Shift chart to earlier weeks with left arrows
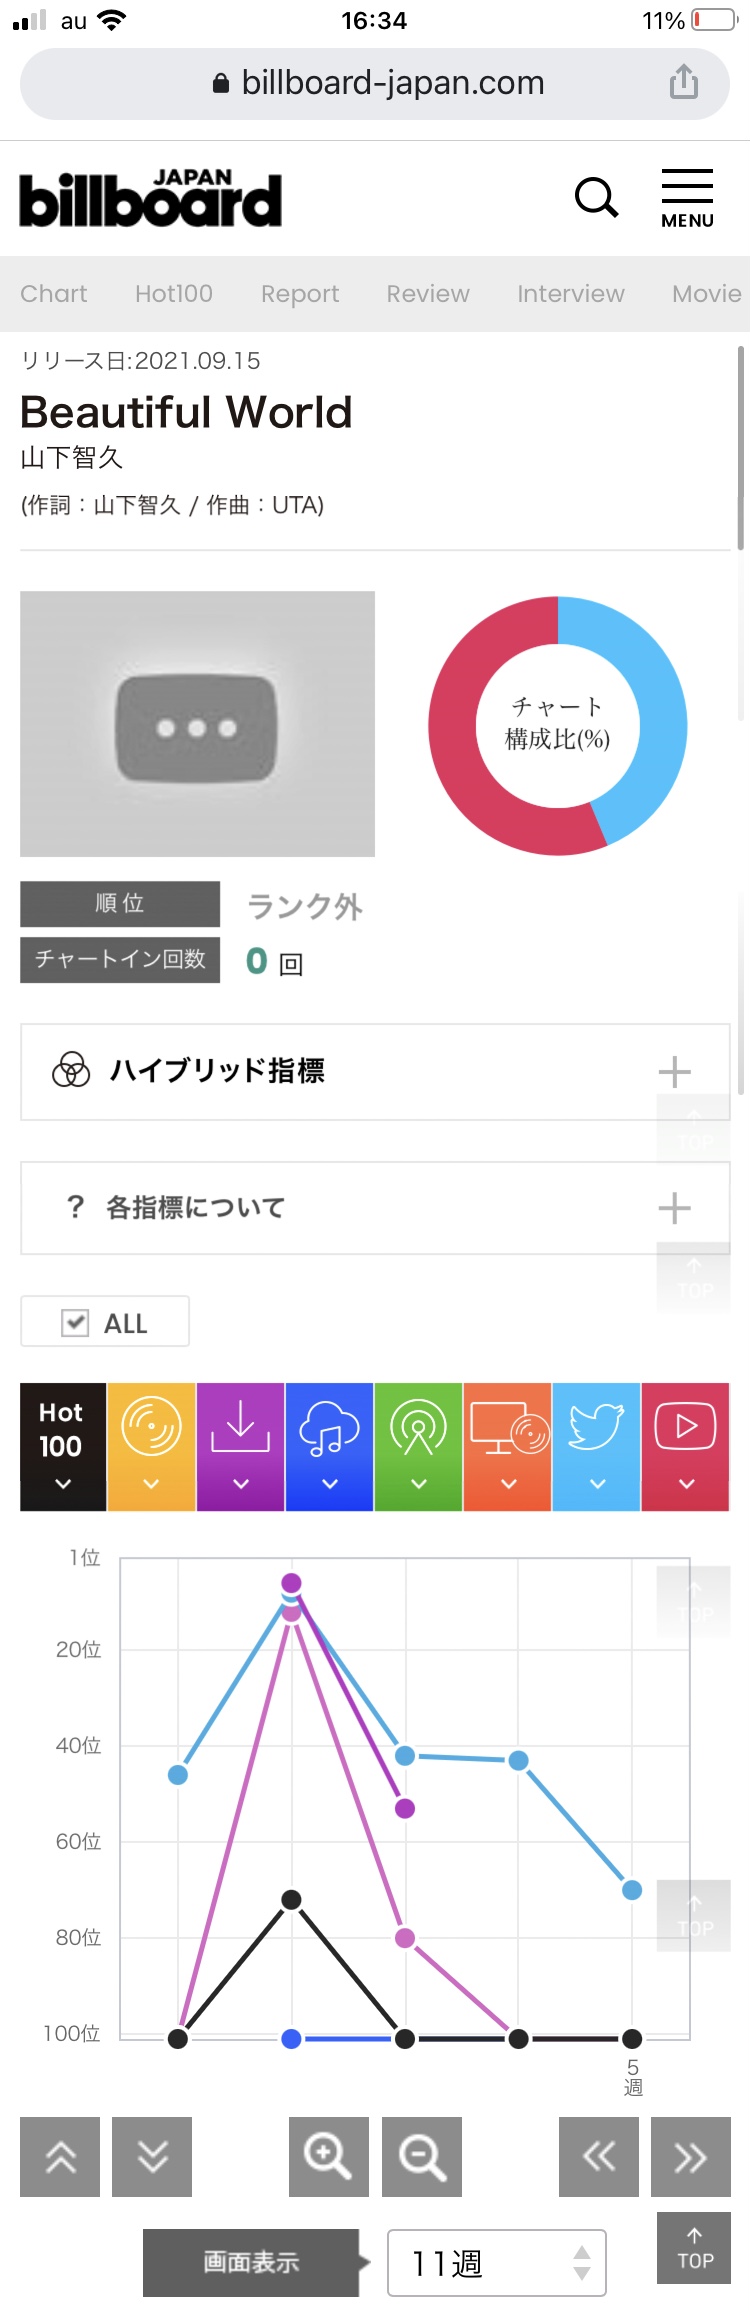 (x=599, y=2156)
